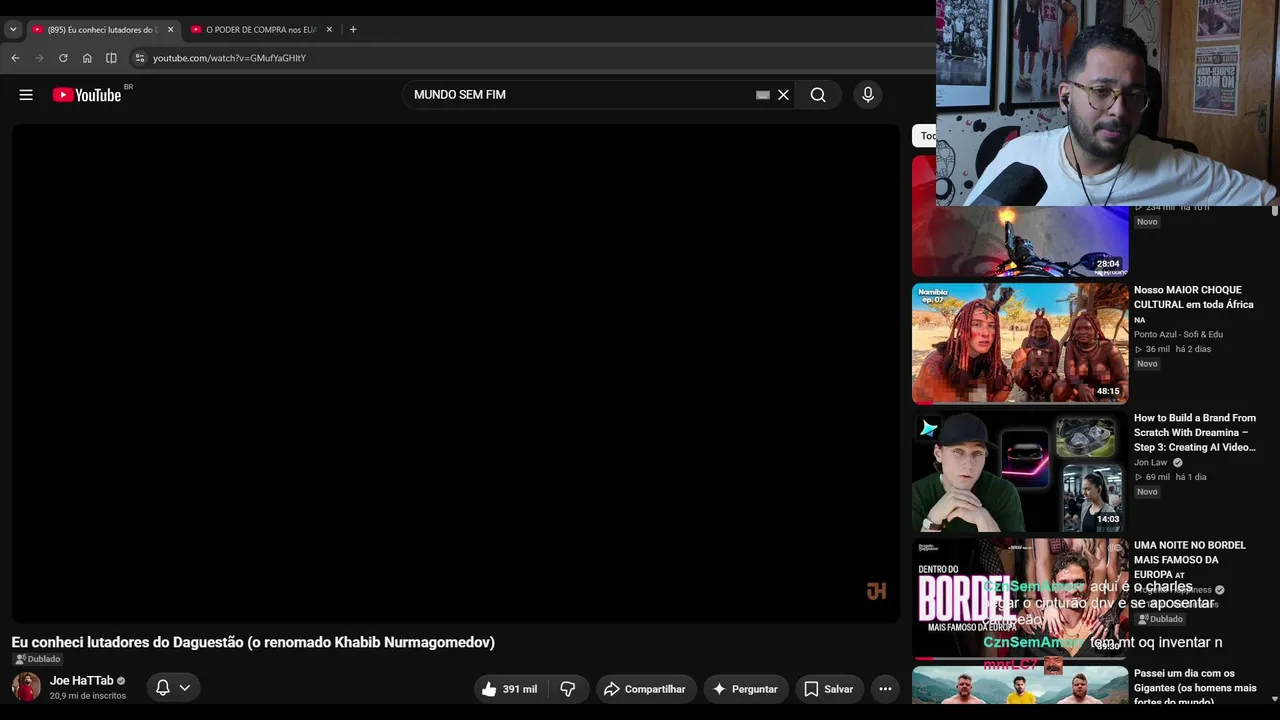Save video with Salvar button
The height and width of the screenshot is (720, 1280).
click(829, 689)
